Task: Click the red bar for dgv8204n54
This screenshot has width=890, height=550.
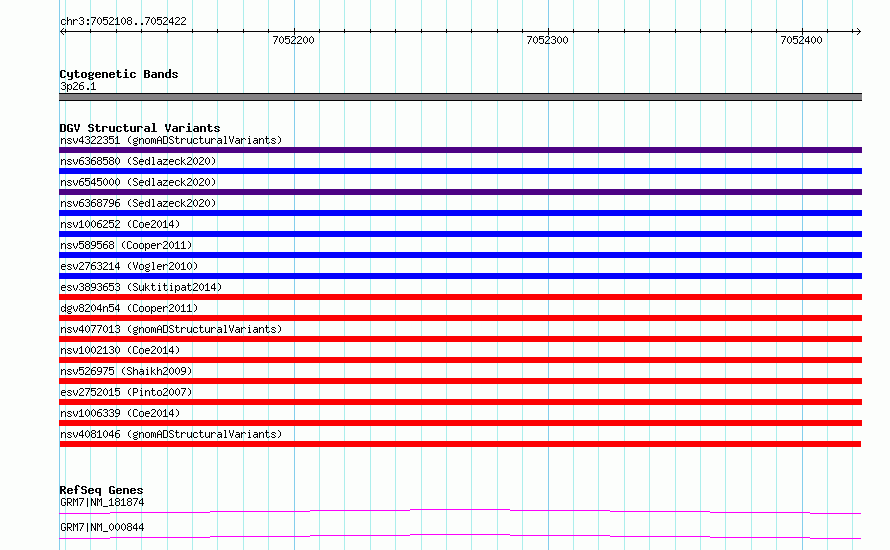Action: [460, 318]
